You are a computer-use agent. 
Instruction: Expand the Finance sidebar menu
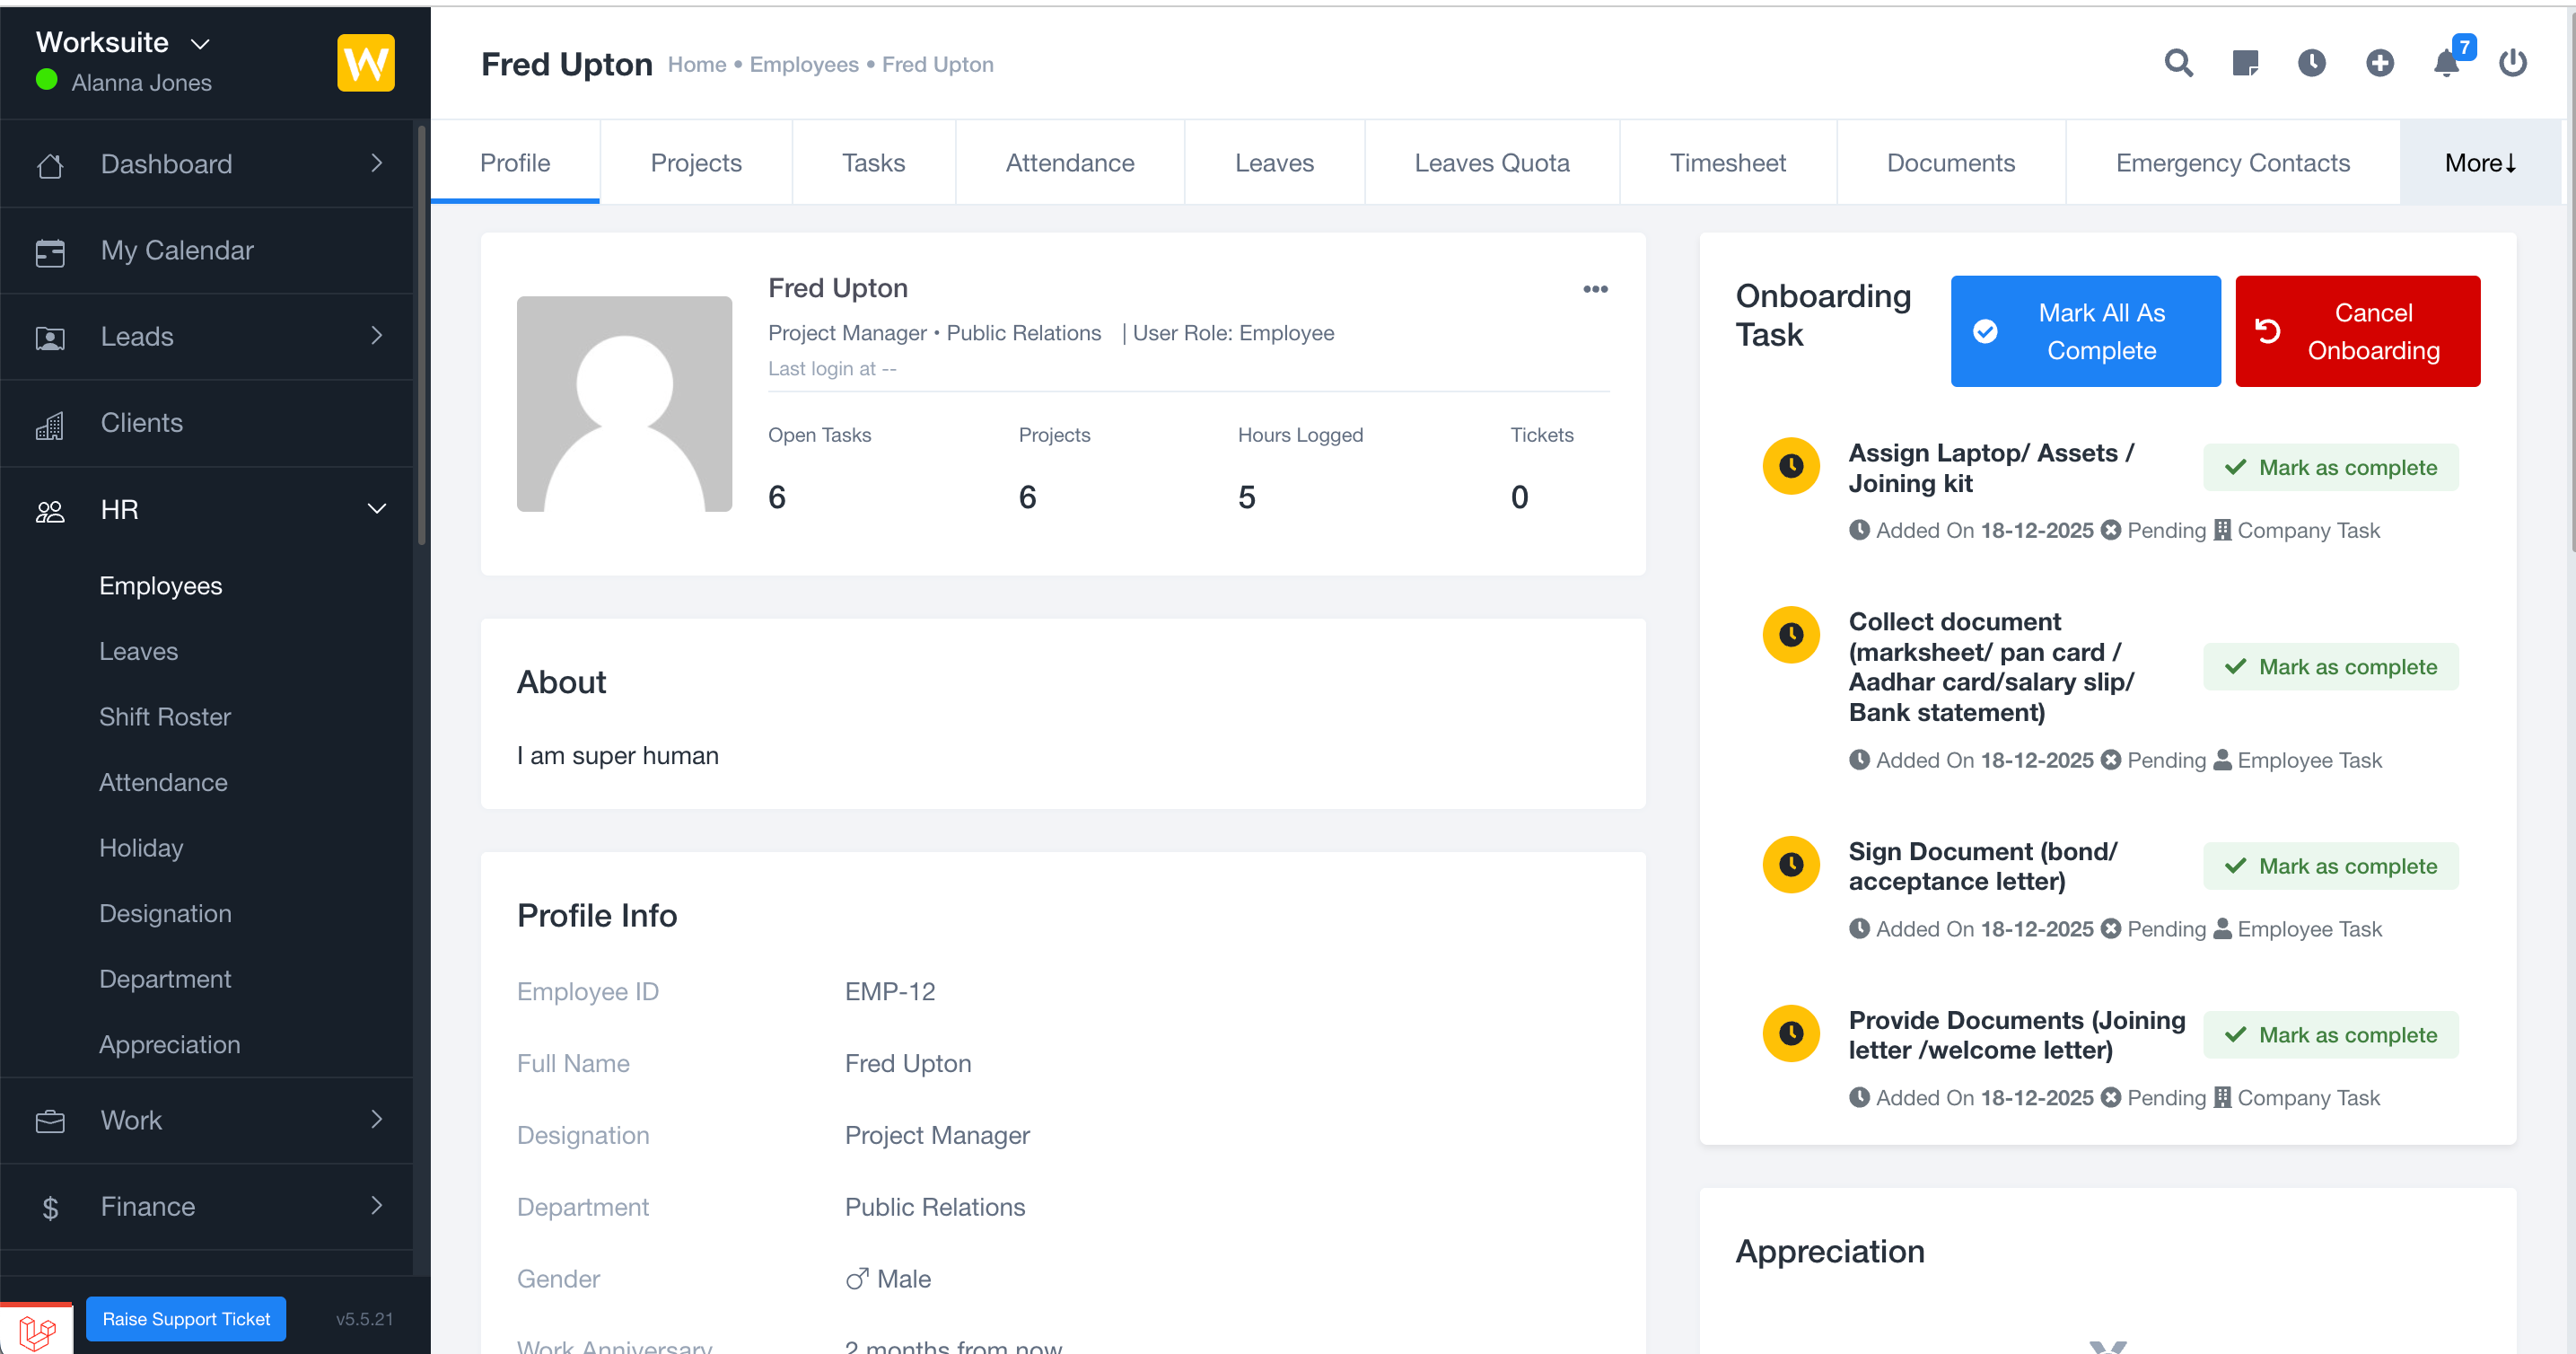coord(376,1206)
